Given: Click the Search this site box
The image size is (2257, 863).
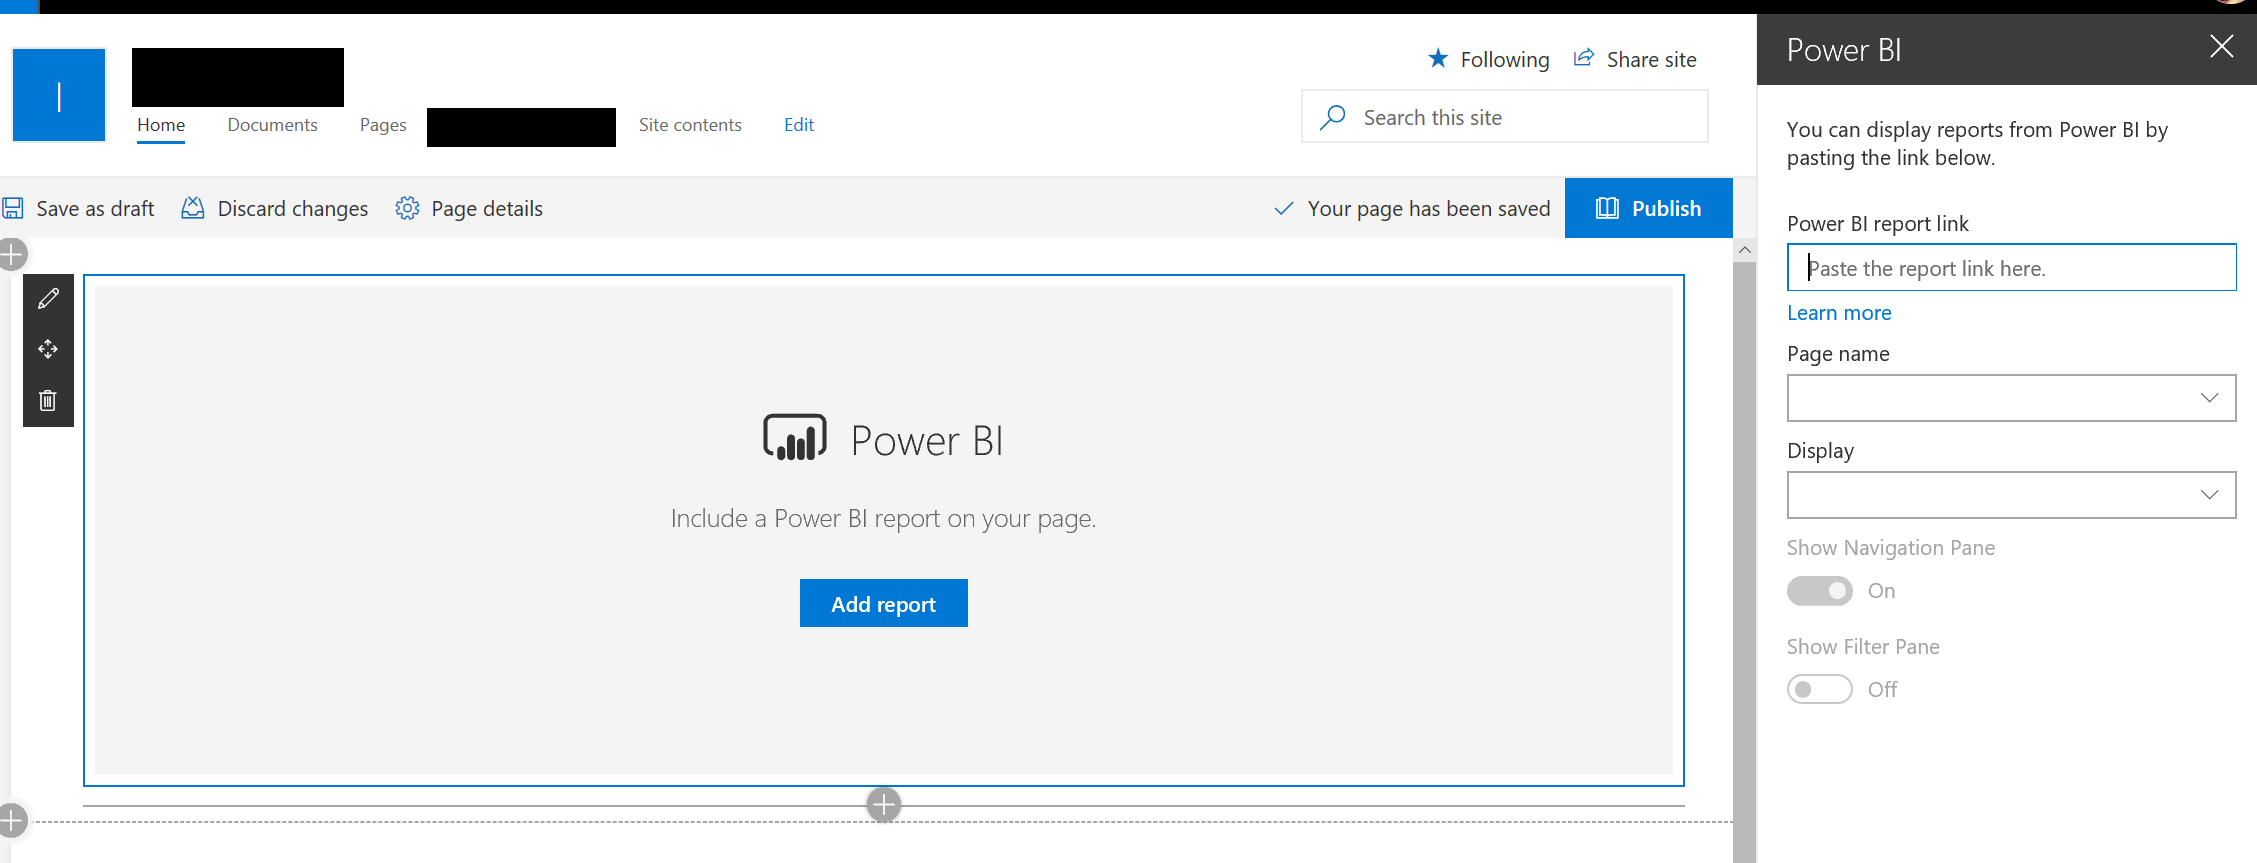Looking at the screenshot, I should (x=1505, y=116).
